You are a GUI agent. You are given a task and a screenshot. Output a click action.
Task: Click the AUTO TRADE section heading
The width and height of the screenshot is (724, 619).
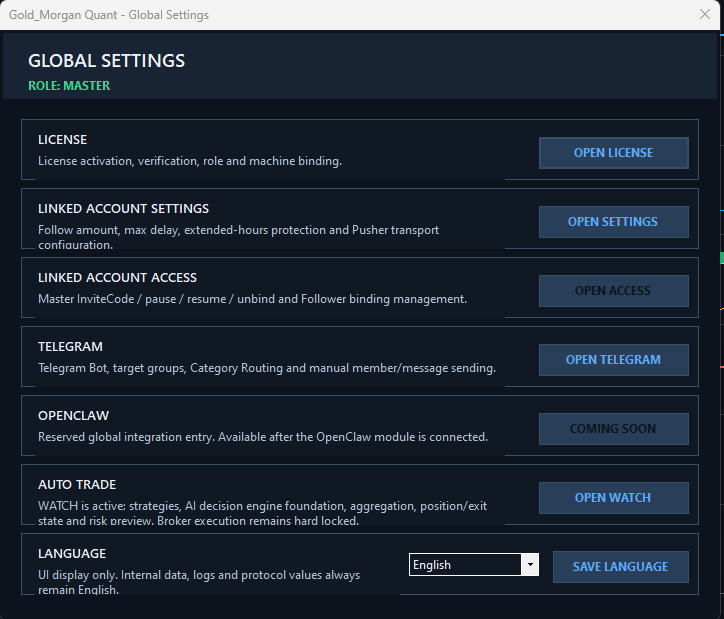point(77,485)
